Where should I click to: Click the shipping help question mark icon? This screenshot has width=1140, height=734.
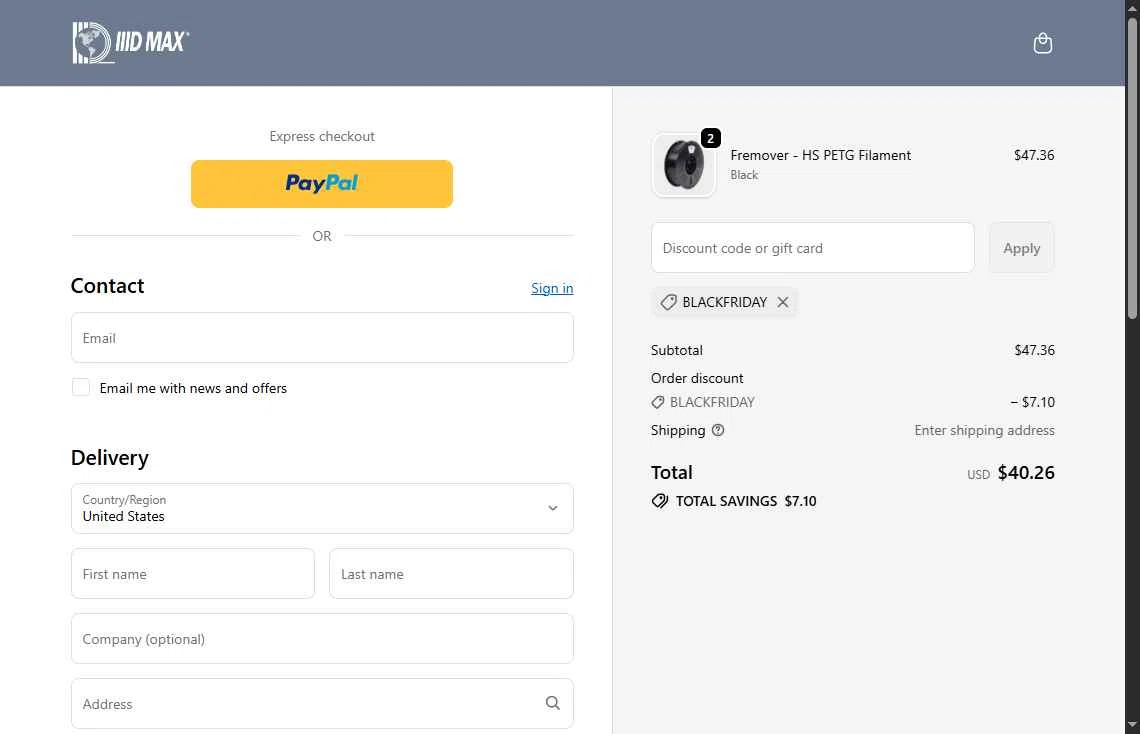pyautogui.click(x=718, y=430)
